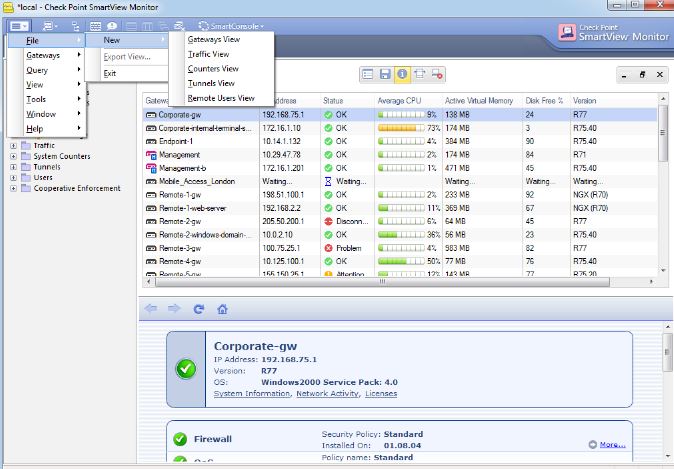
Task: Click the Mobile_Access_London waiting hourglass icon
Action: pos(328,181)
